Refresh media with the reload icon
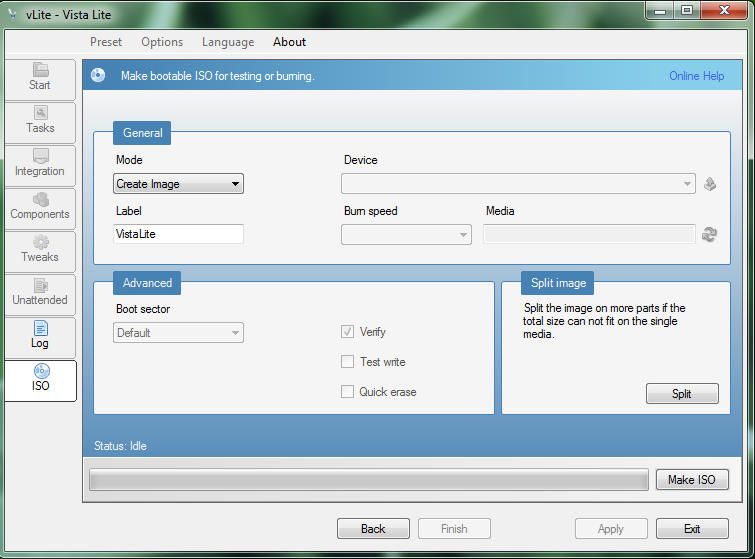Viewport: 755px width, 559px height. [710, 234]
